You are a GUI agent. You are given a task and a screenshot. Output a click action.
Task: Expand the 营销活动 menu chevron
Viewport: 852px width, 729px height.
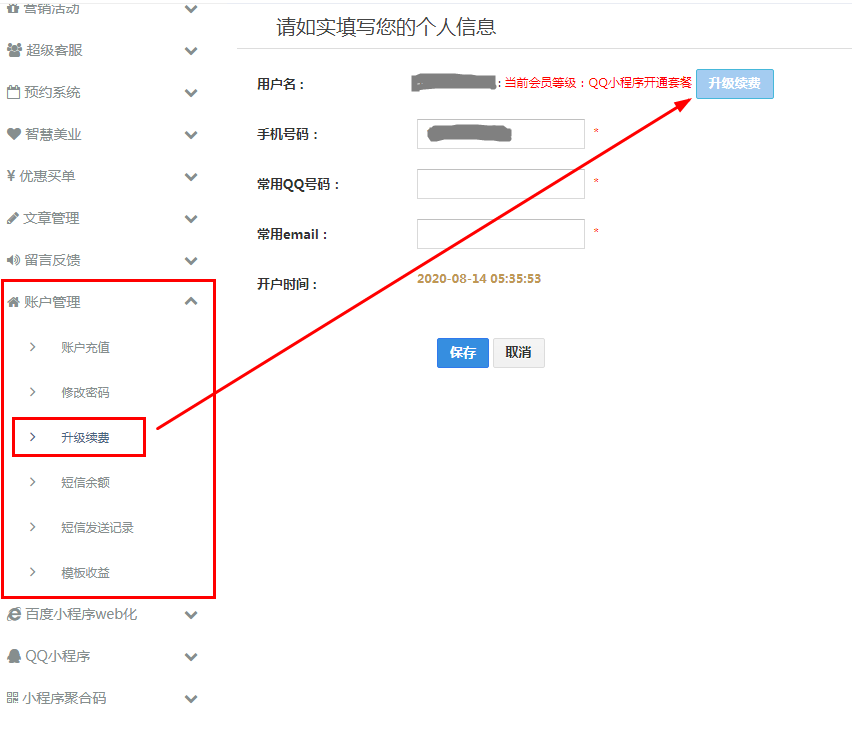click(191, 9)
